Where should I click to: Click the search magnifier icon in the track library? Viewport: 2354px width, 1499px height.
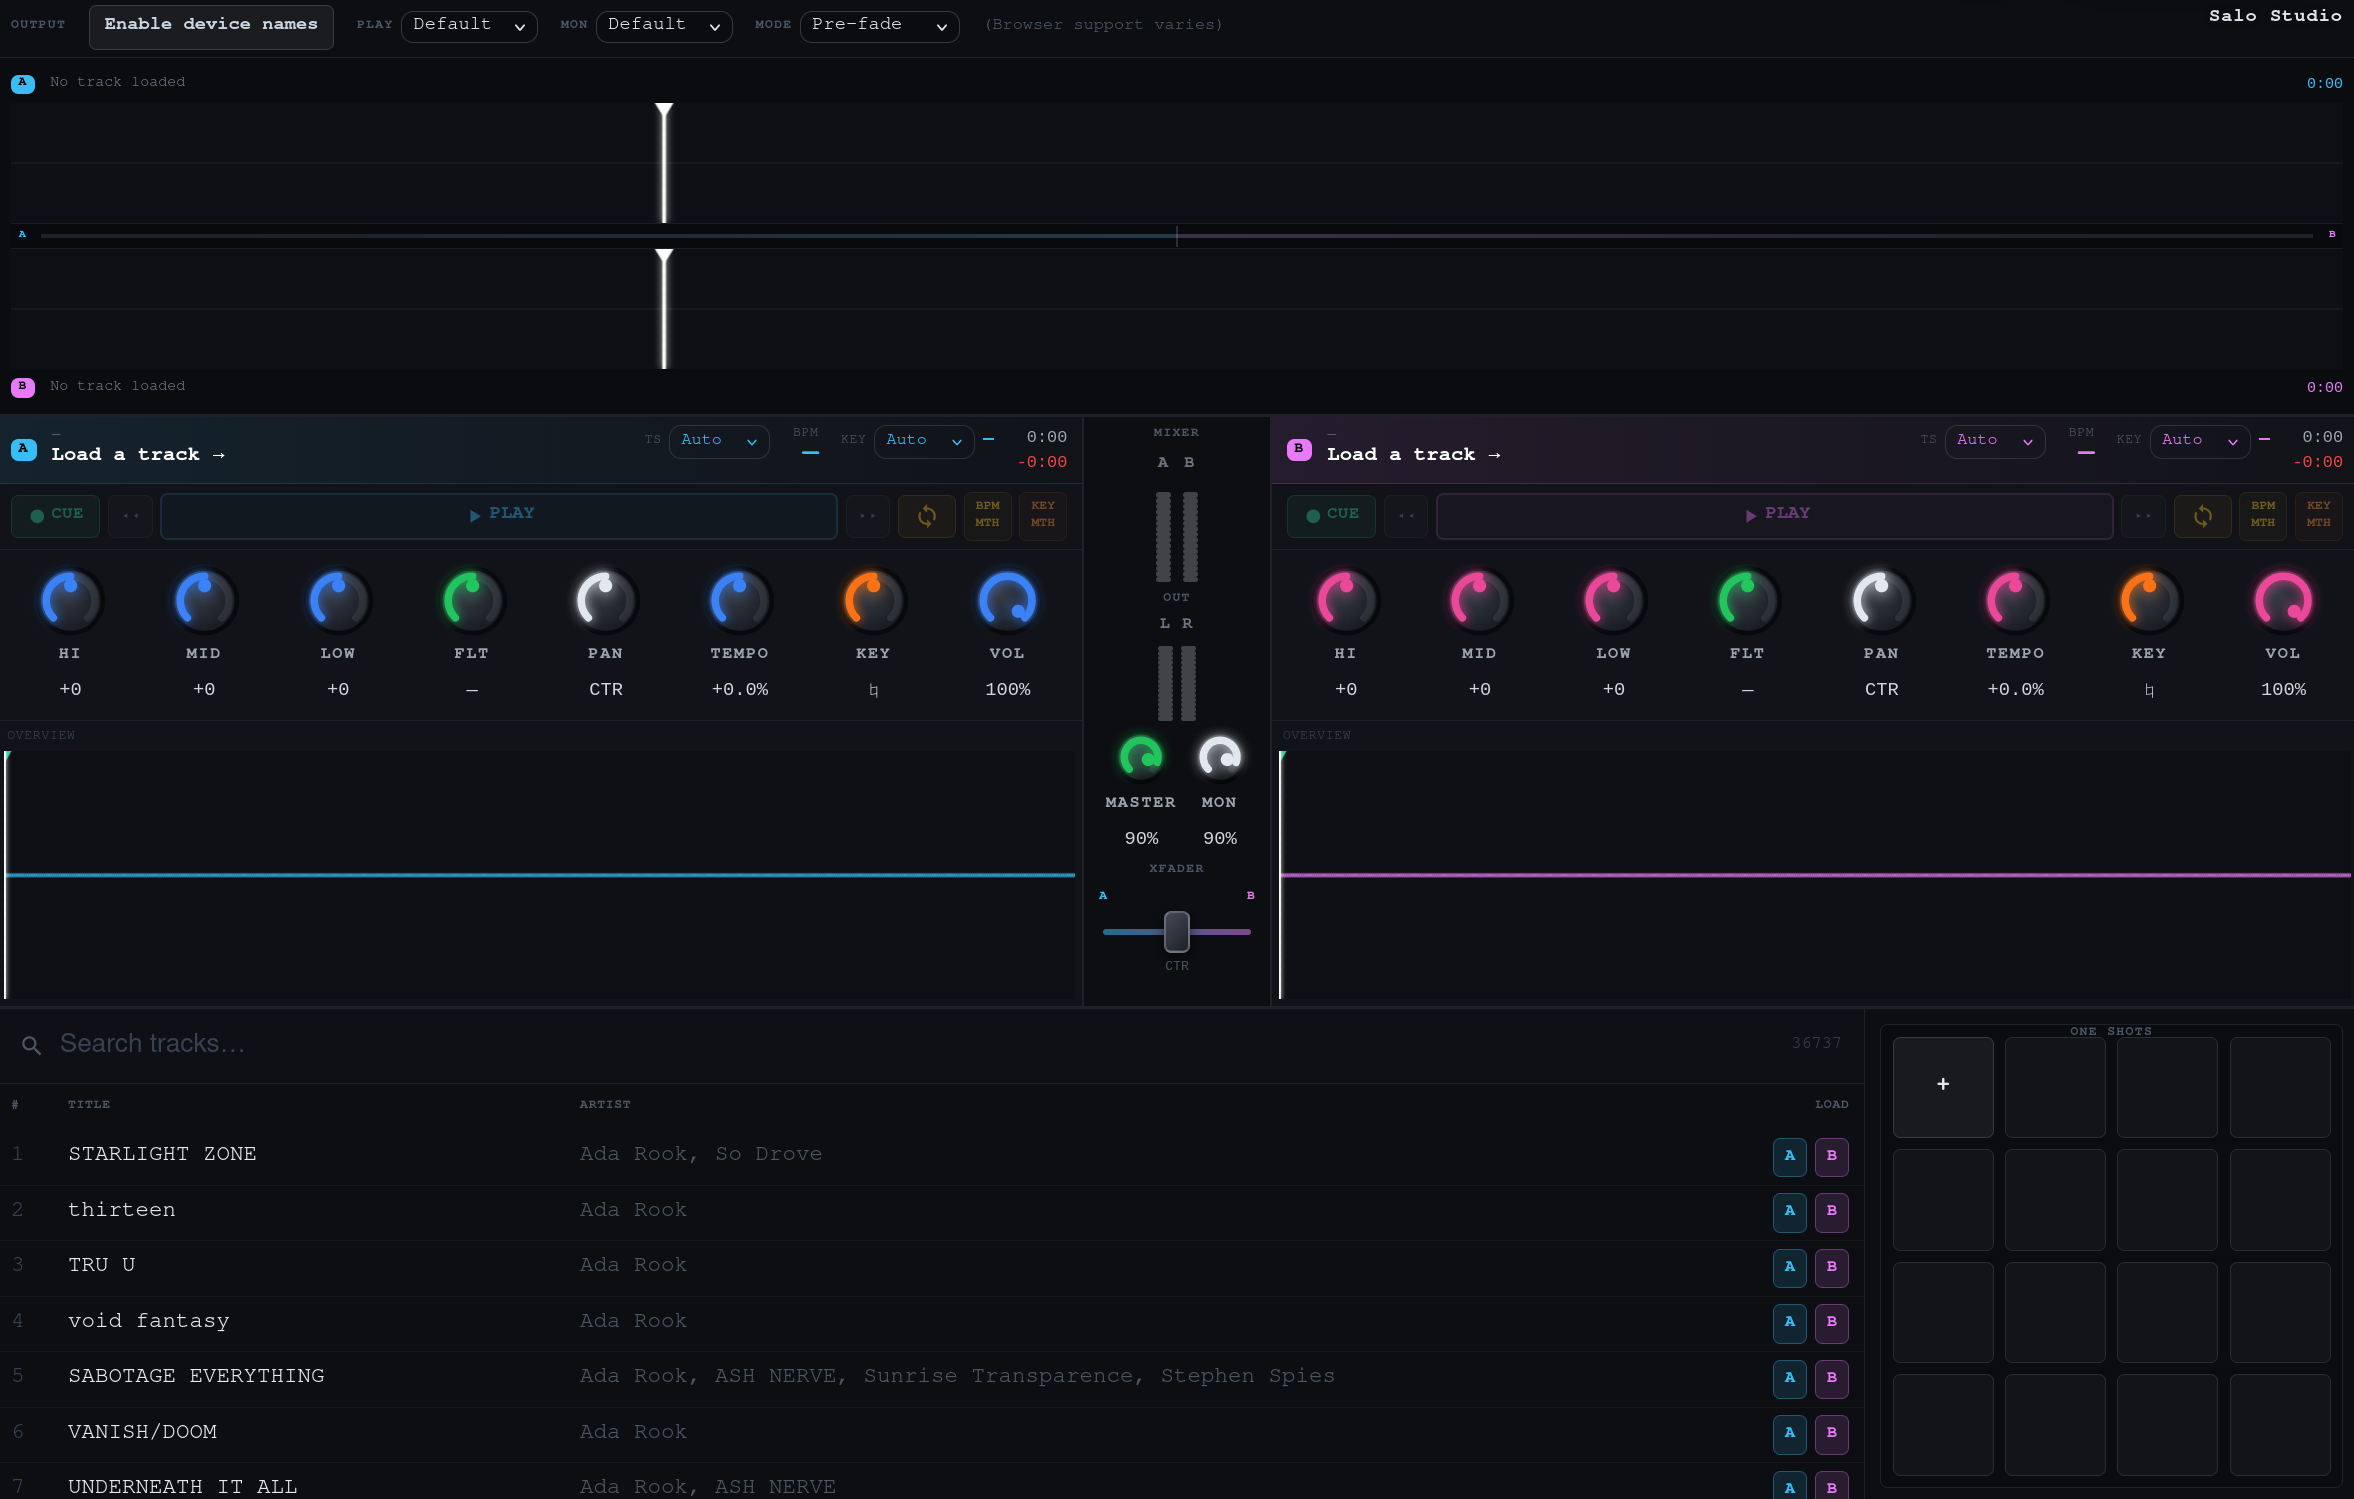click(30, 1045)
